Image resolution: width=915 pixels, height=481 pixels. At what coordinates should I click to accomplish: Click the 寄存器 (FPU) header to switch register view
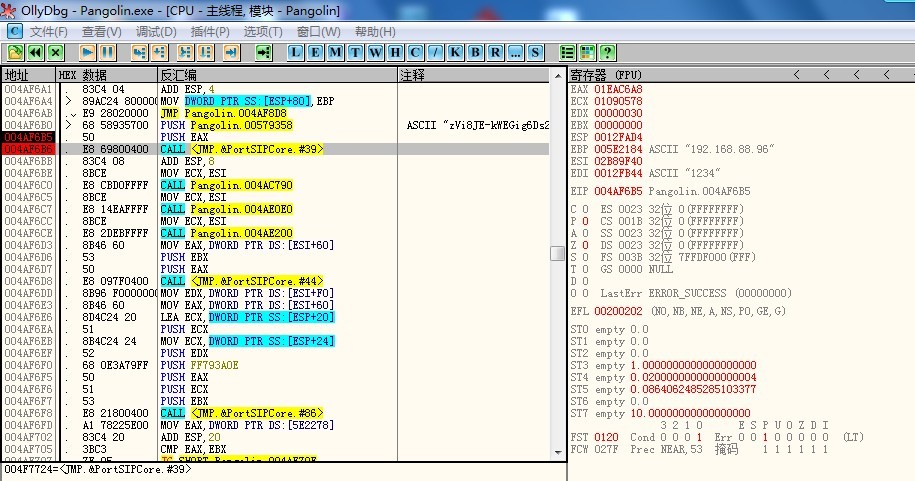606,75
